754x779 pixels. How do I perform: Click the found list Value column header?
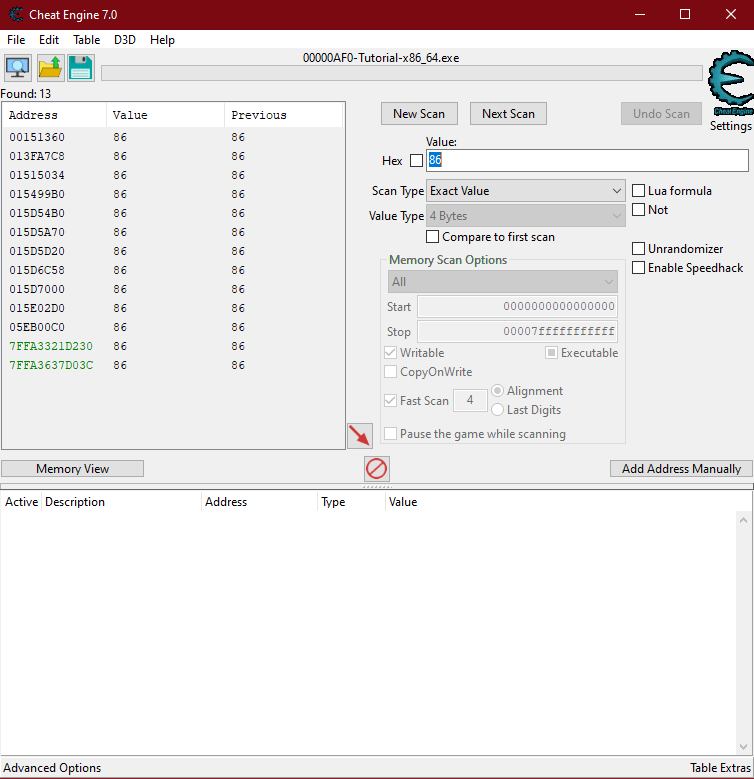(165, 115)
